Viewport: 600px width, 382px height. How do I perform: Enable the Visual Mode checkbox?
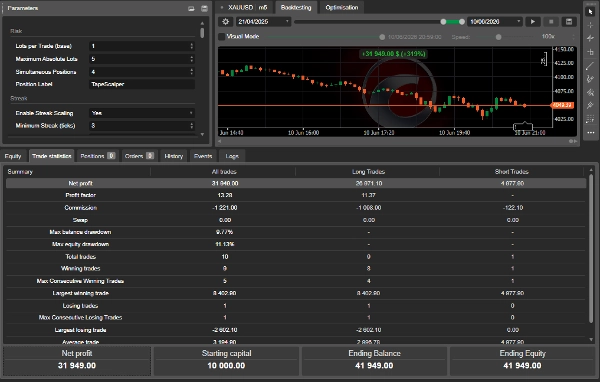tap(221, 37)
